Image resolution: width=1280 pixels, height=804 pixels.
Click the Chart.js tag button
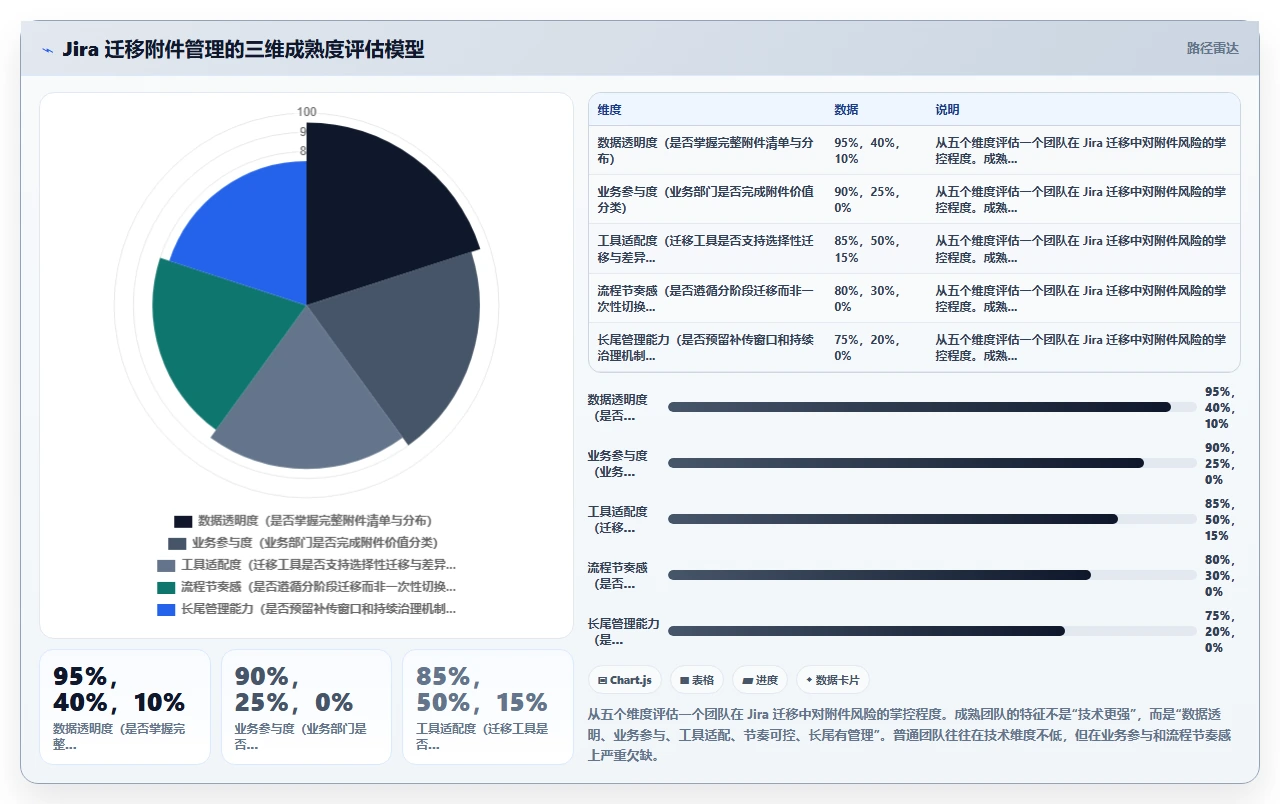click(x=624, y=680)
